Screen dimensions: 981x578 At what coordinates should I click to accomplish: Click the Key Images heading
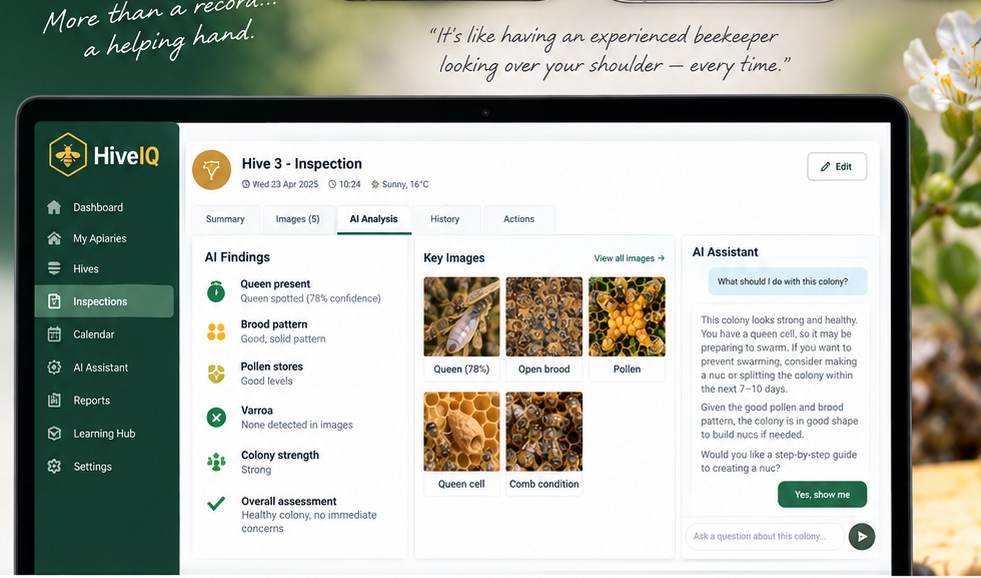[454, 258]
